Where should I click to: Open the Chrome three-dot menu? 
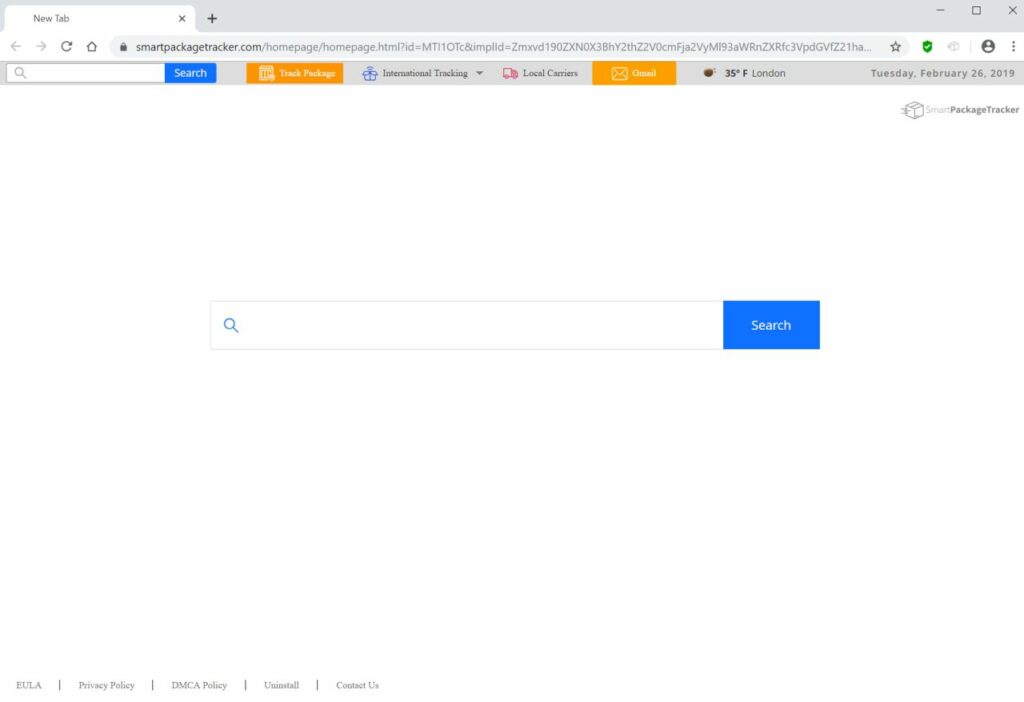(x=1014, y=46)
